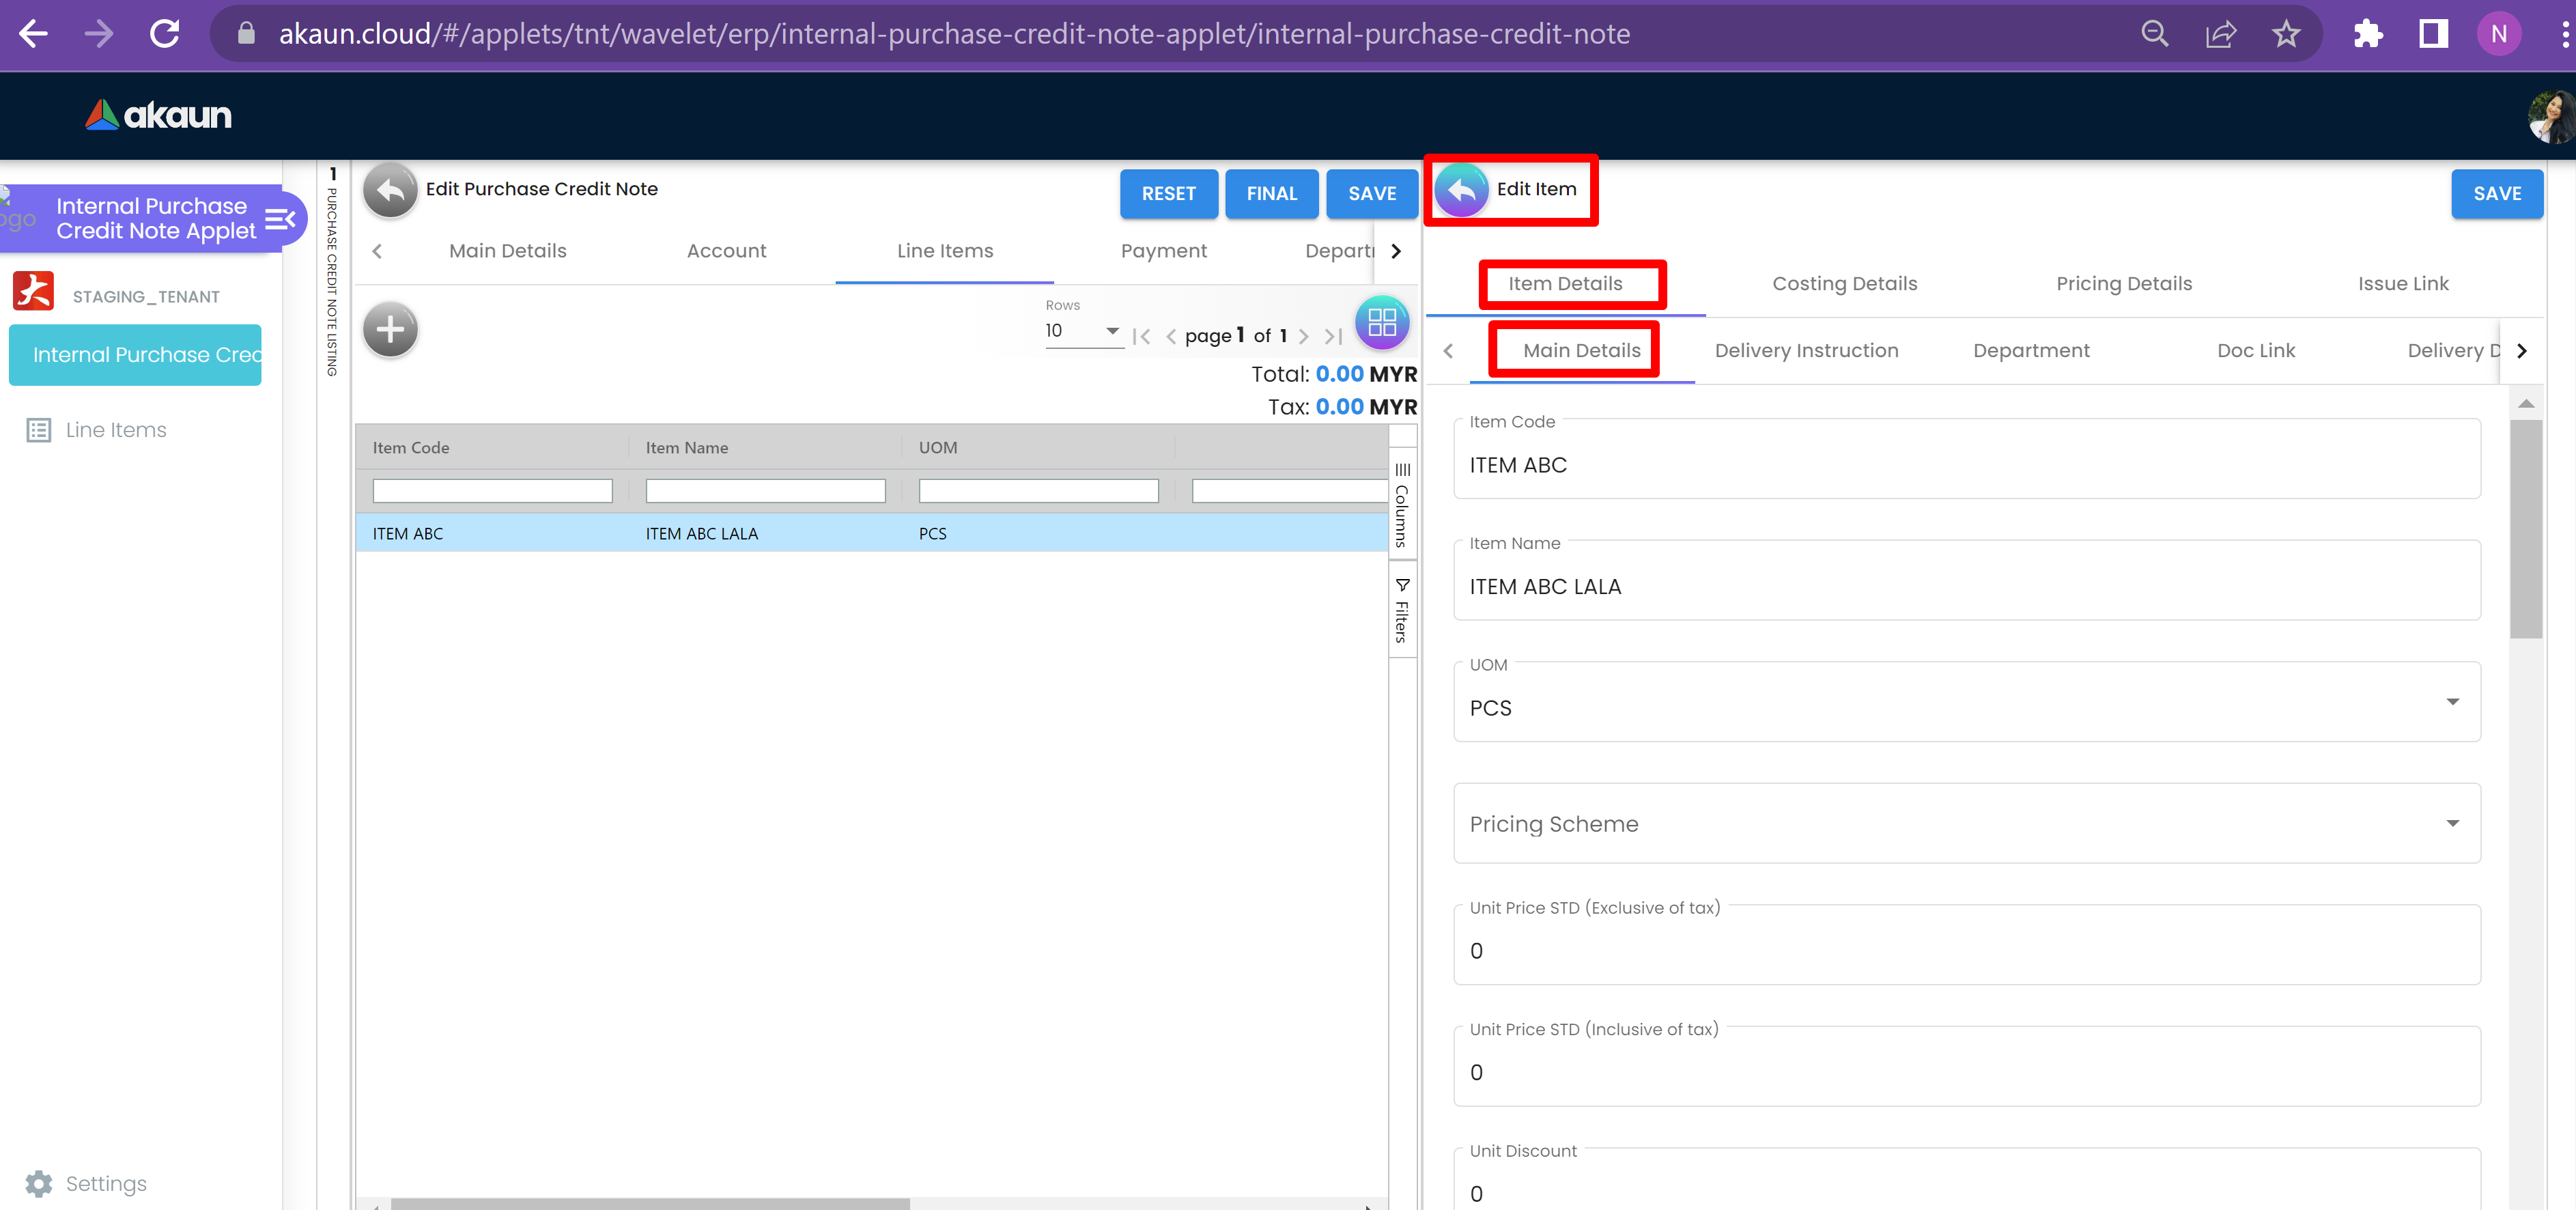Switch to Costing Details tab
The width and height of the screenshot is (2576, 1210).
(1844, 284)
